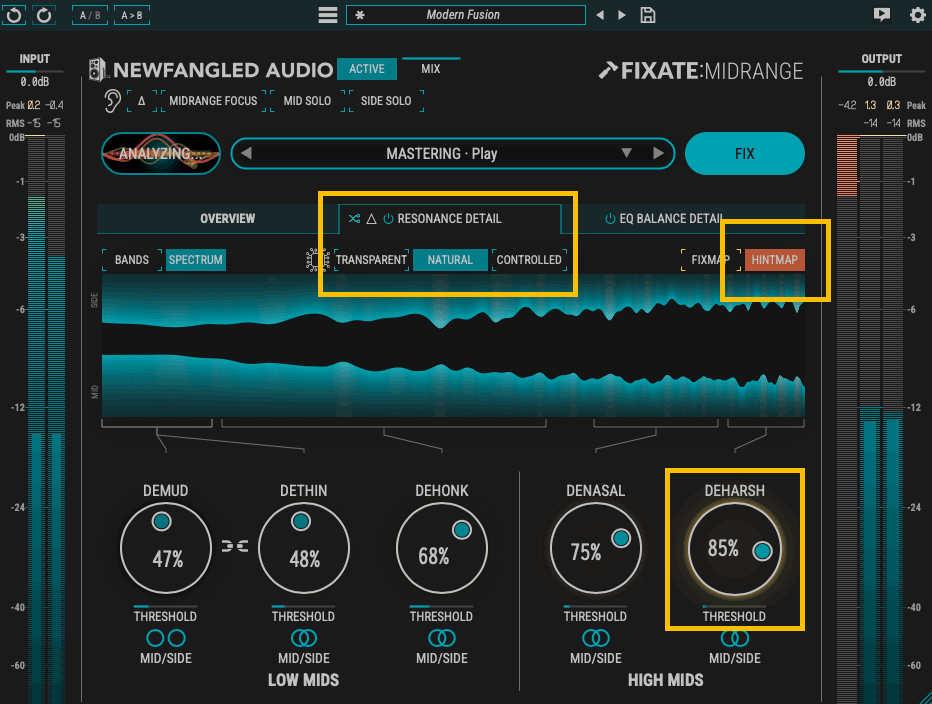Screen dimensions: 932x704
Task: Select the CONTROLLED resonance mode
Action: point(528,260)
